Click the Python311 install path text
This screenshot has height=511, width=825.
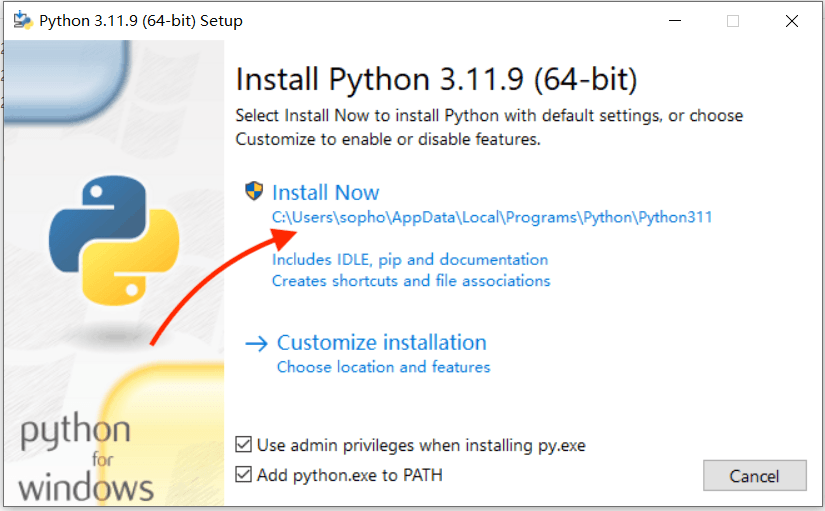coord(492,217)
